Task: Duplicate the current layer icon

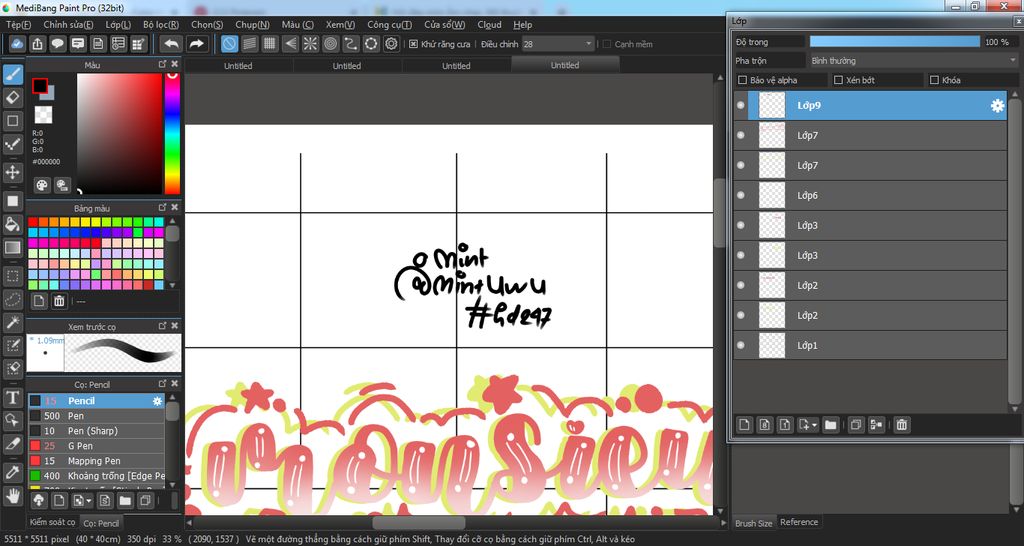Action: (856, 425)
